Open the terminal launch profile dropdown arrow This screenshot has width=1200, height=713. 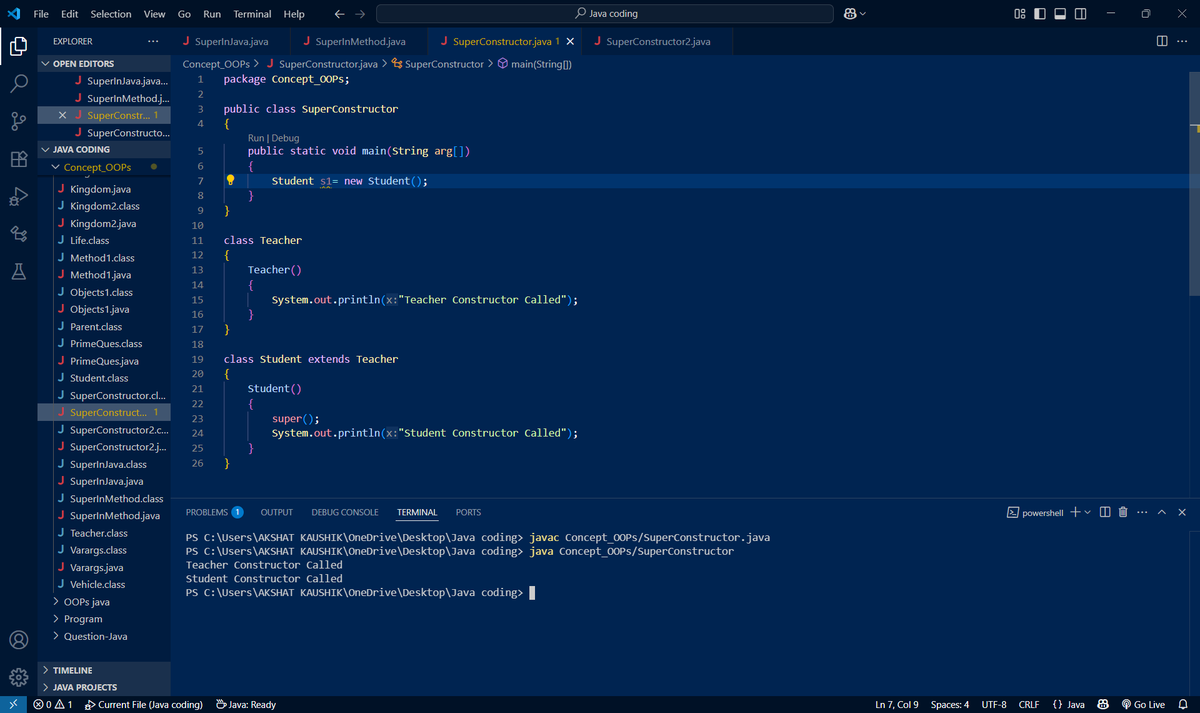pyautogui.click(x=1087, y=512)
